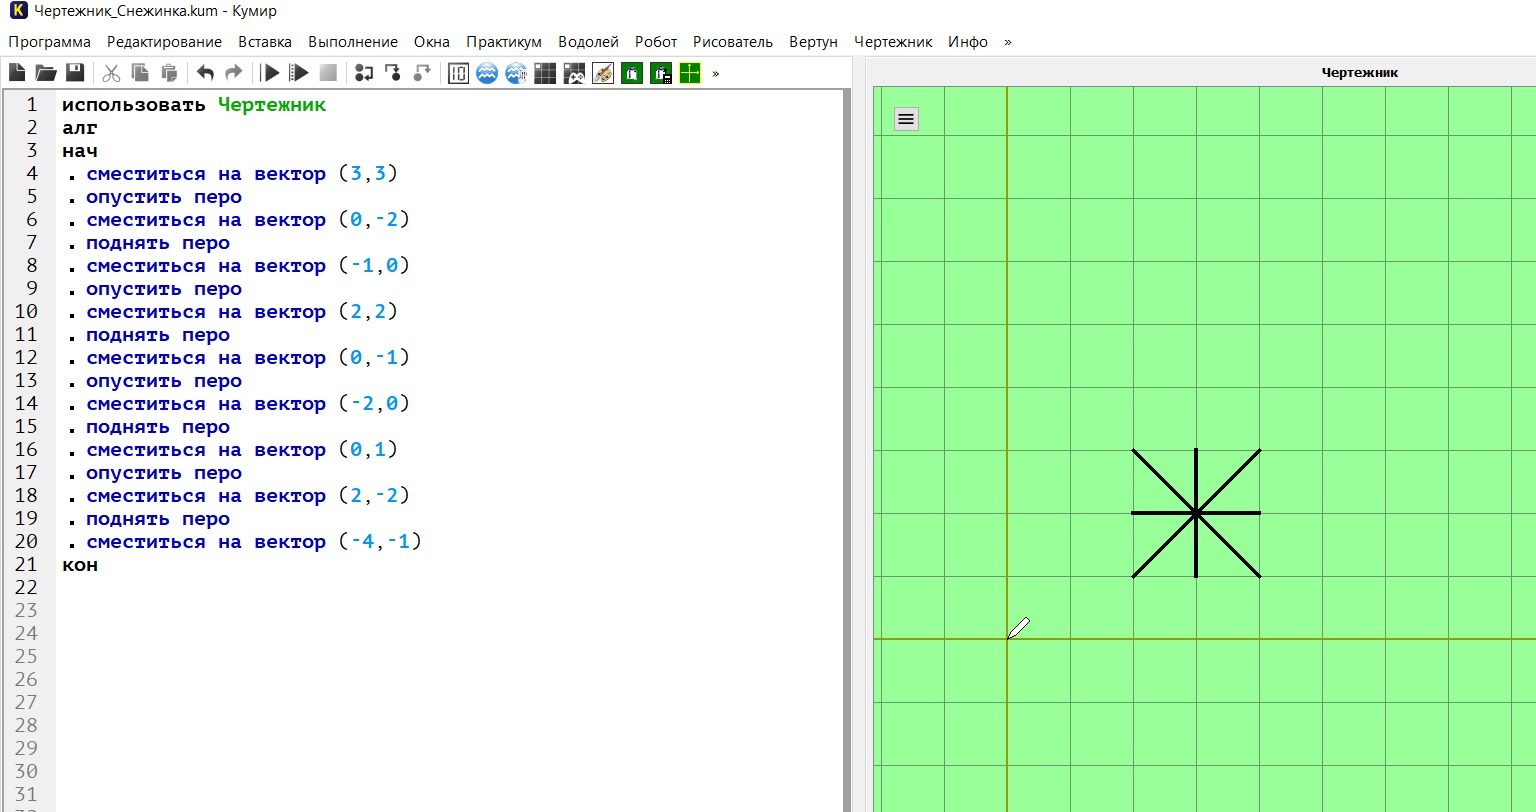Open the Практикум menu
1536x812 pixels.
click(503, 42)
